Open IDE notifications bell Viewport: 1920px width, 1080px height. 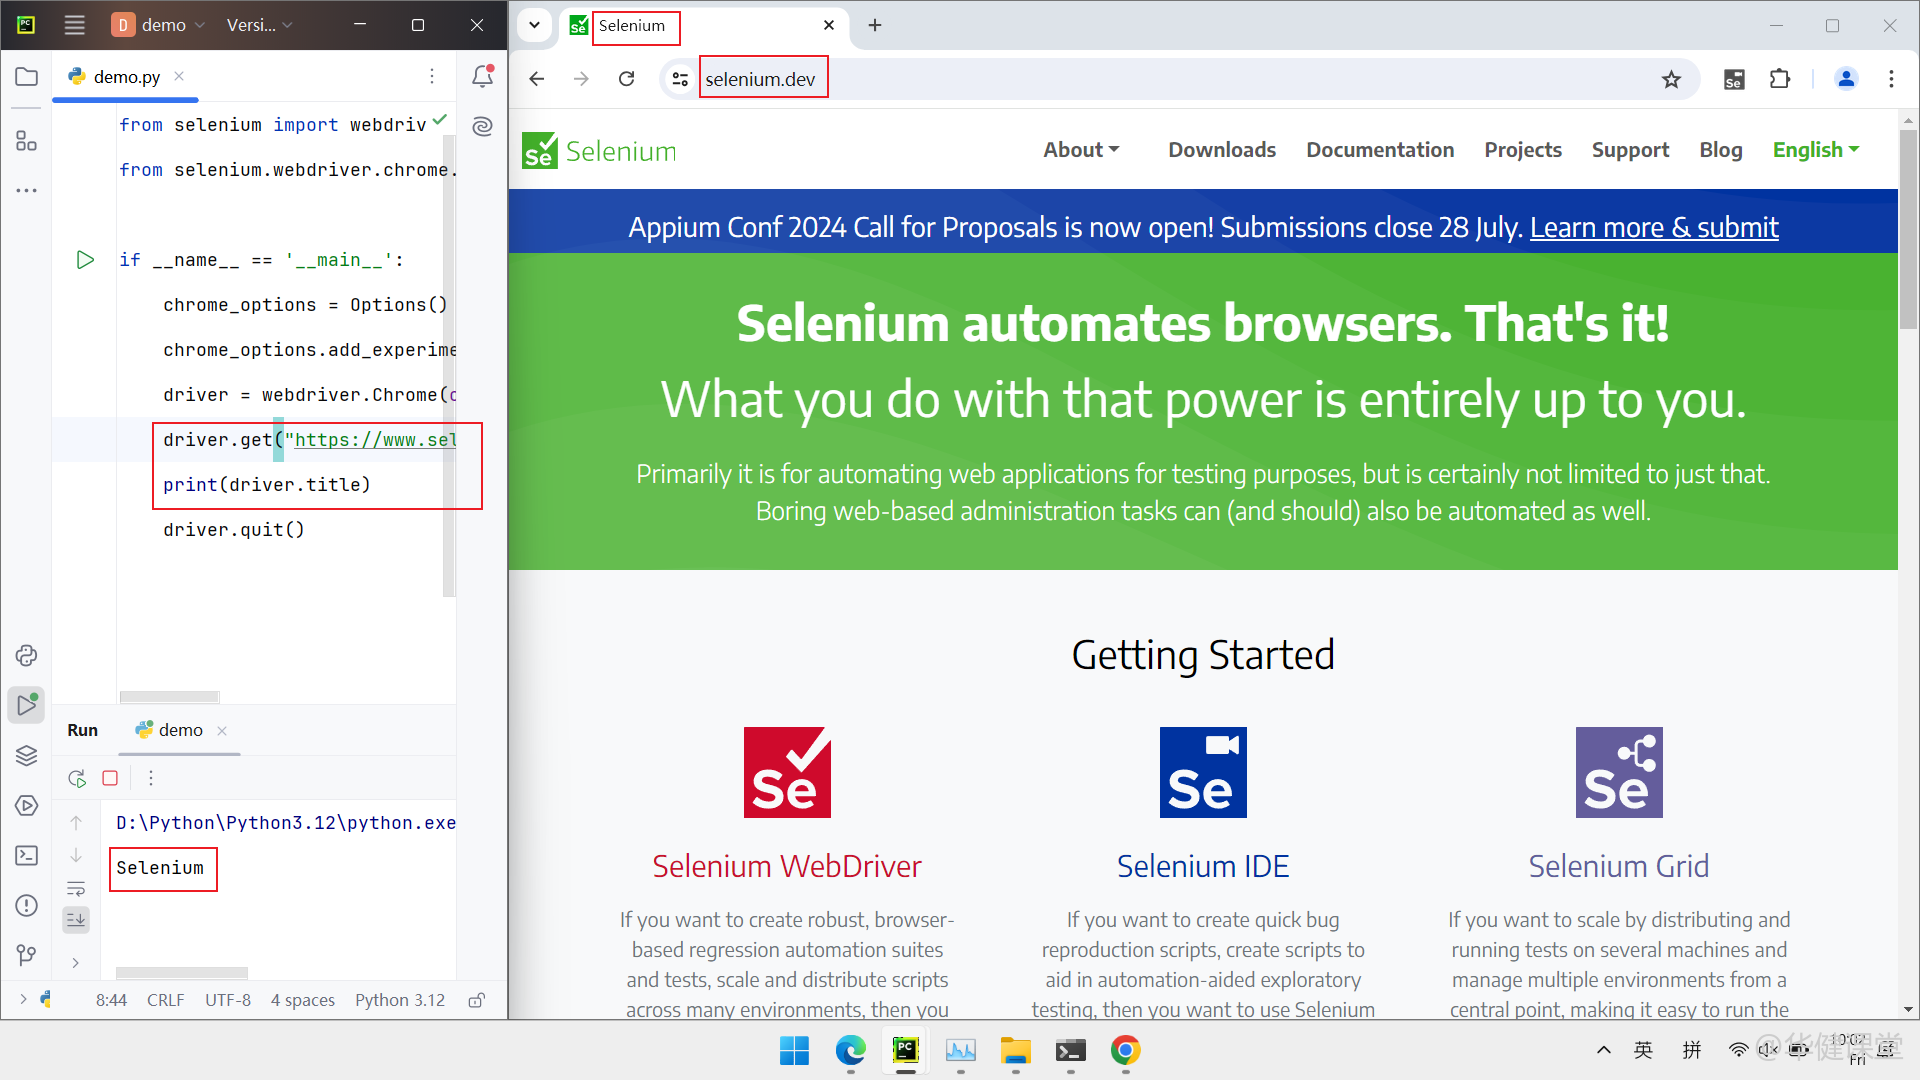point(483,76)
